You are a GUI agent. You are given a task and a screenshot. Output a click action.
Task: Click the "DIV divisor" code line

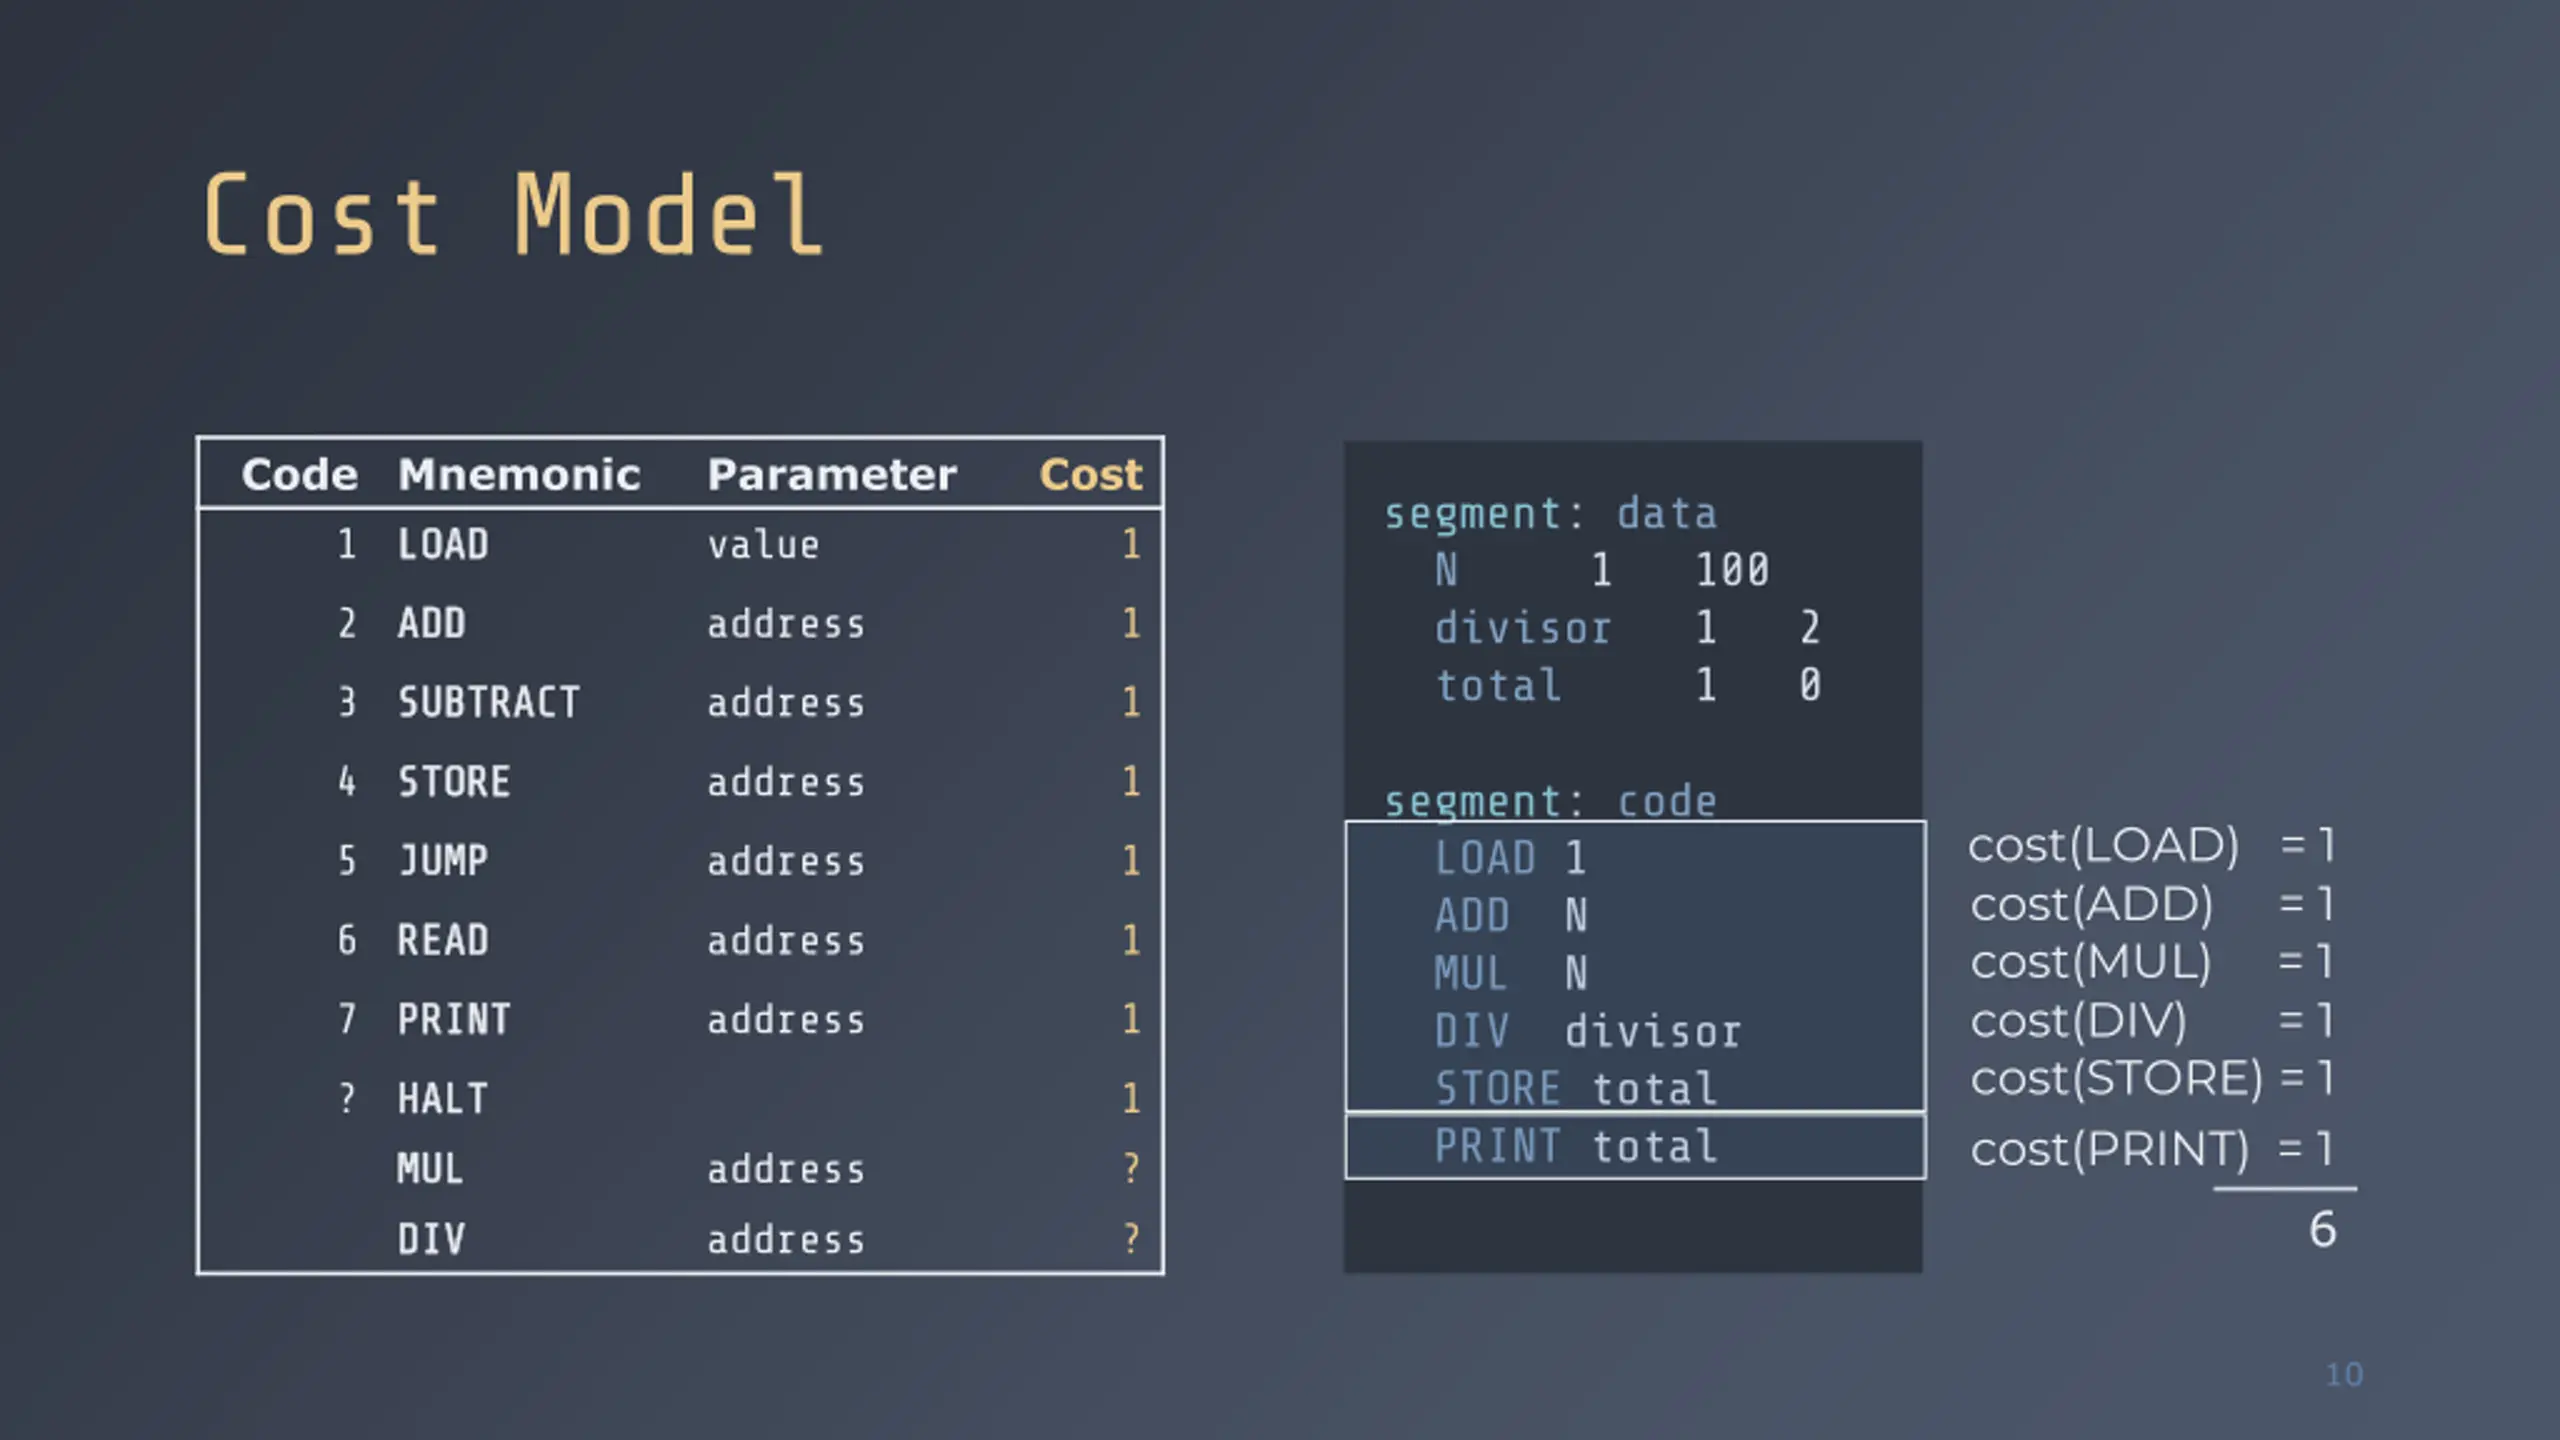point(1587,1031)
